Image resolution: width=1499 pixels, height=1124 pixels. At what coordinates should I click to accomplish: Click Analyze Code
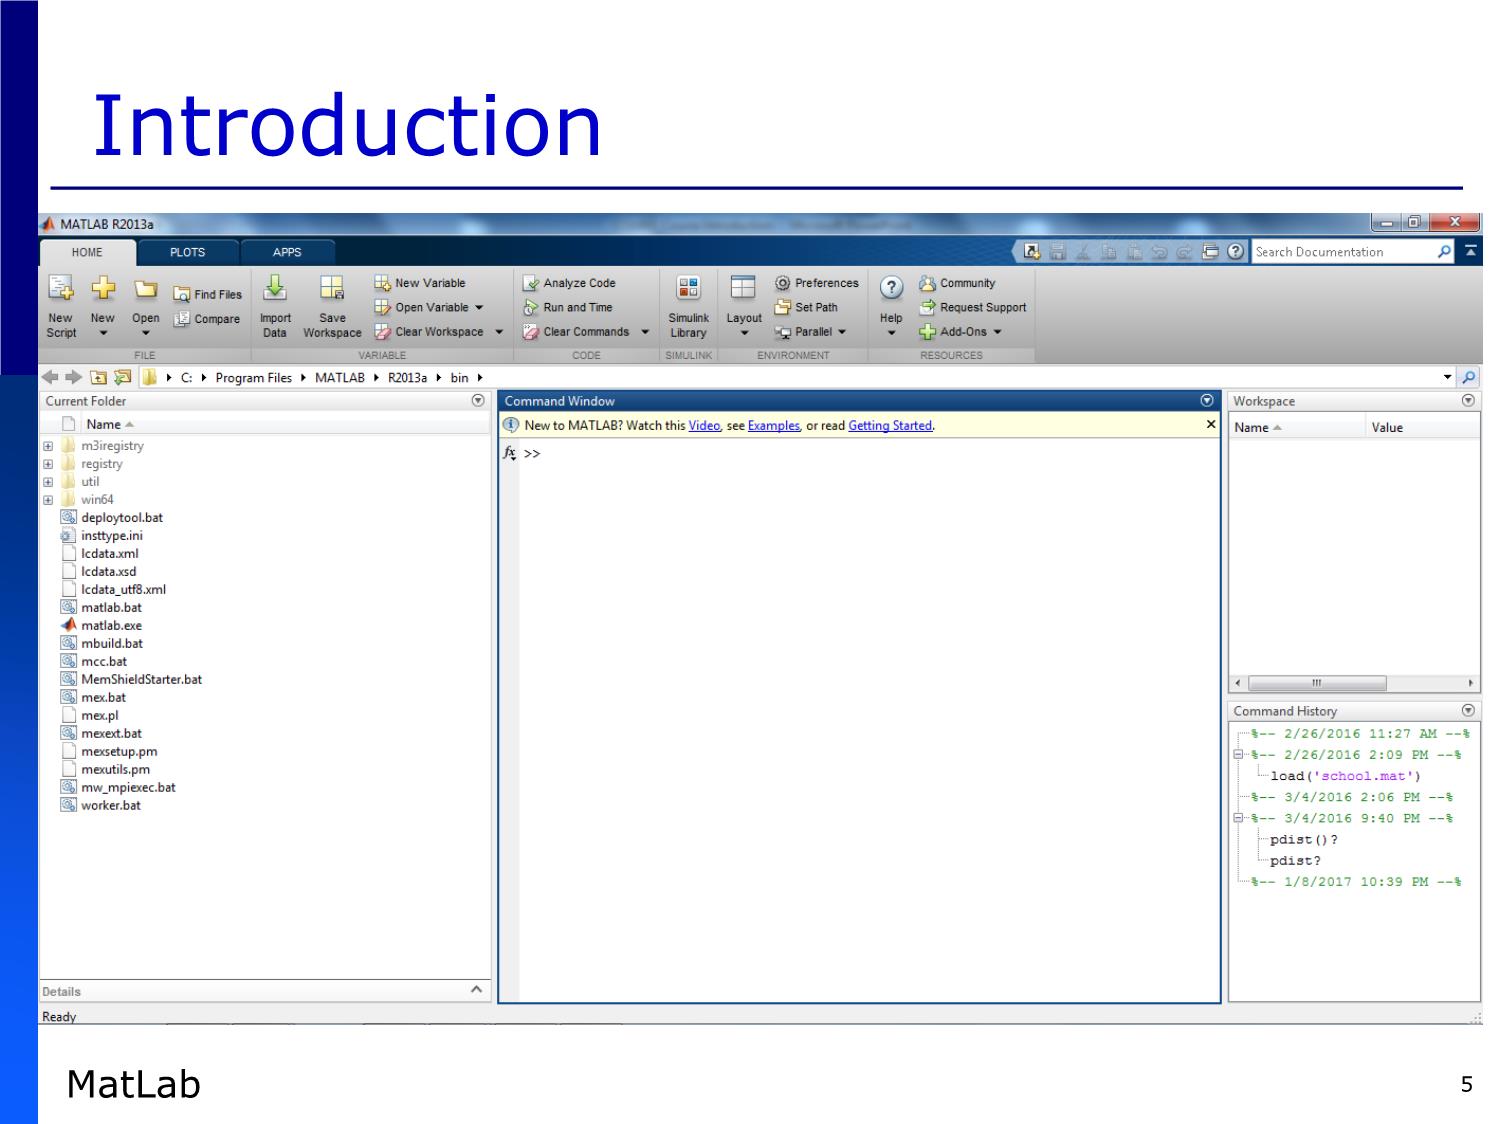point(569,283)
